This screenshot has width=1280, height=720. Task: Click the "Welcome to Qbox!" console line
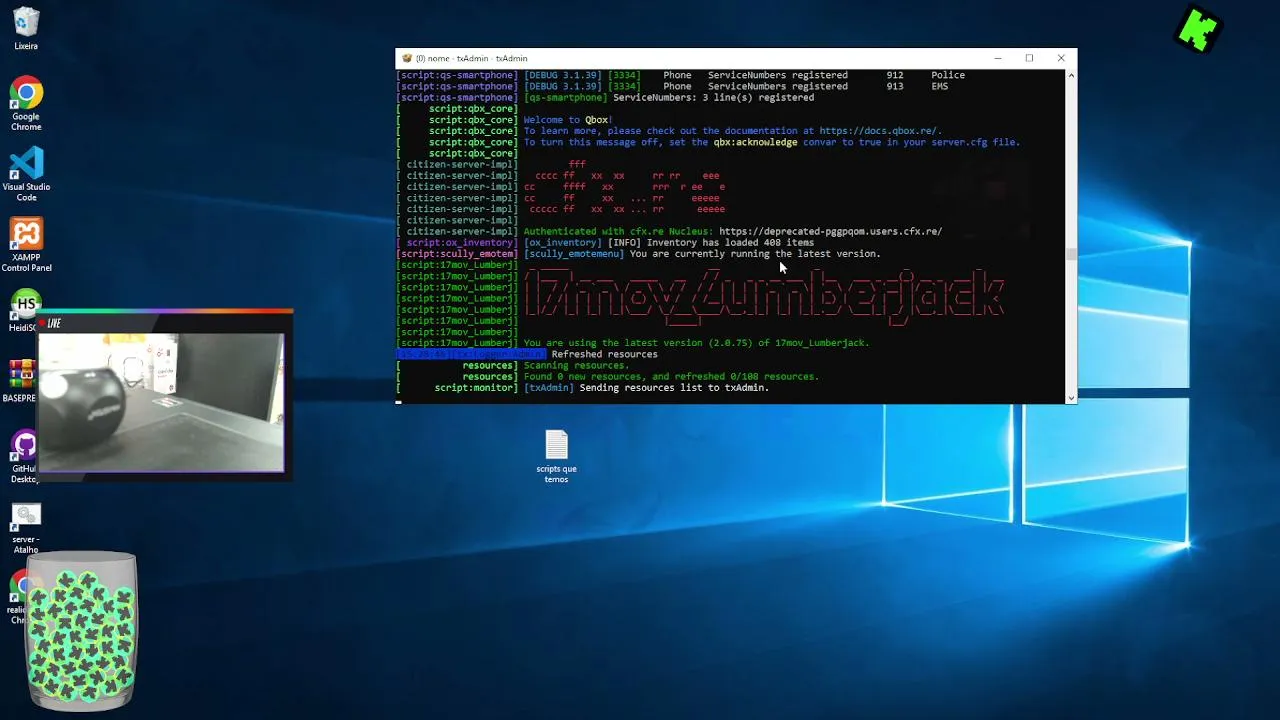click(568, 120)
